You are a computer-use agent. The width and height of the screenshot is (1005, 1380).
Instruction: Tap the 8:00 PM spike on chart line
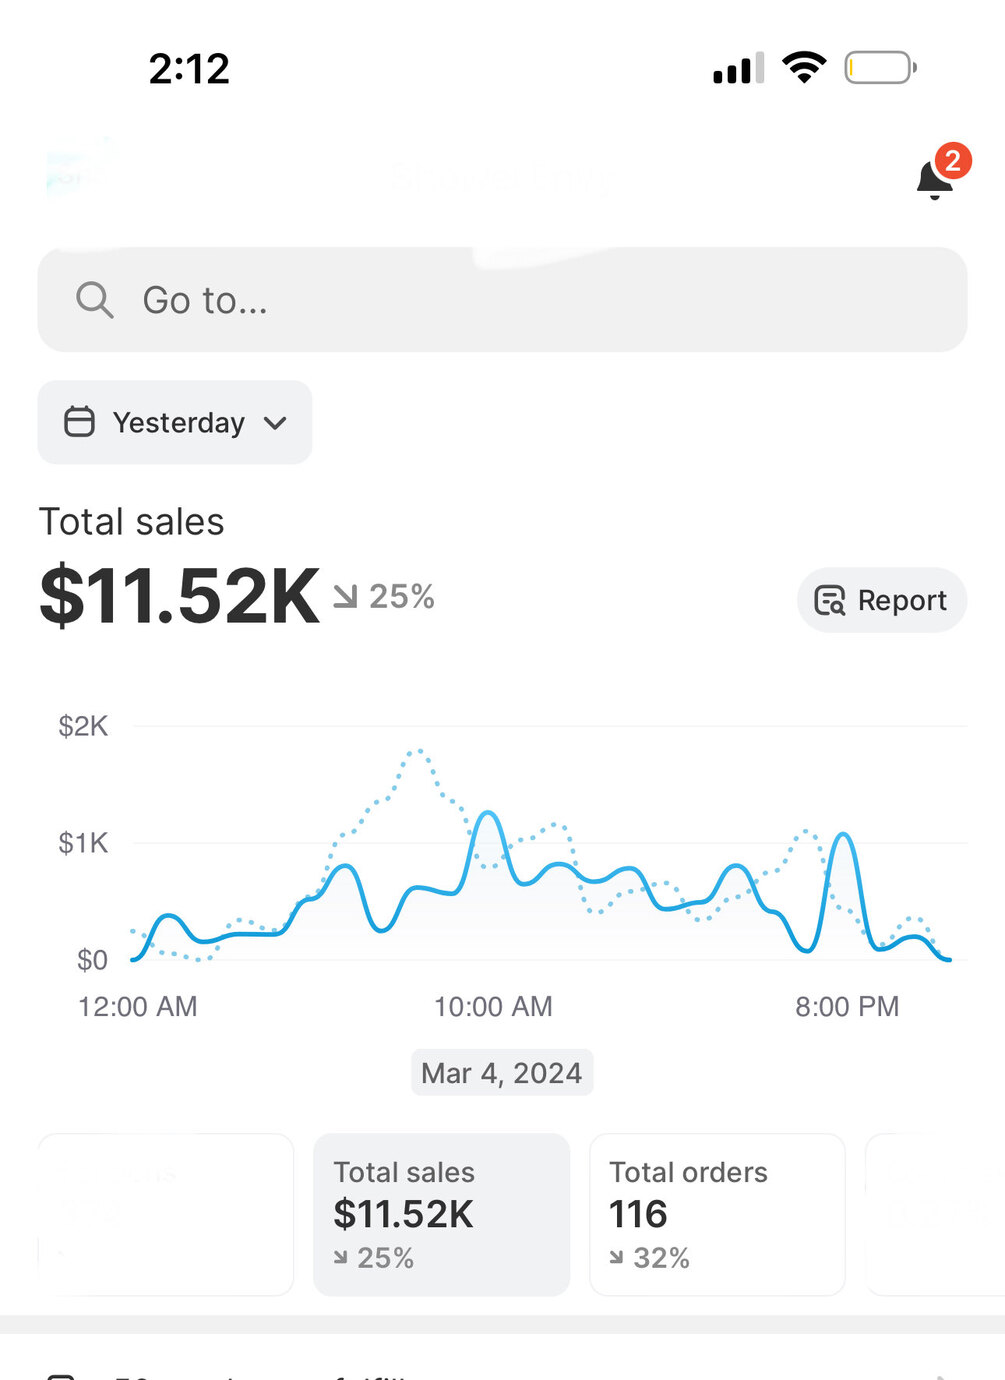[x=844, y=834]
